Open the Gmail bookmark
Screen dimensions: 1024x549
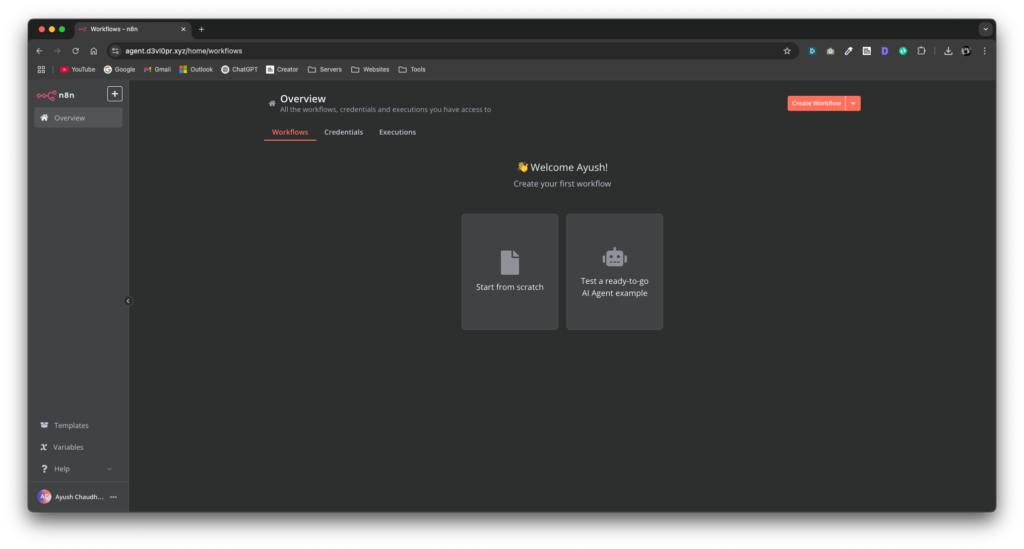[157, 69]
